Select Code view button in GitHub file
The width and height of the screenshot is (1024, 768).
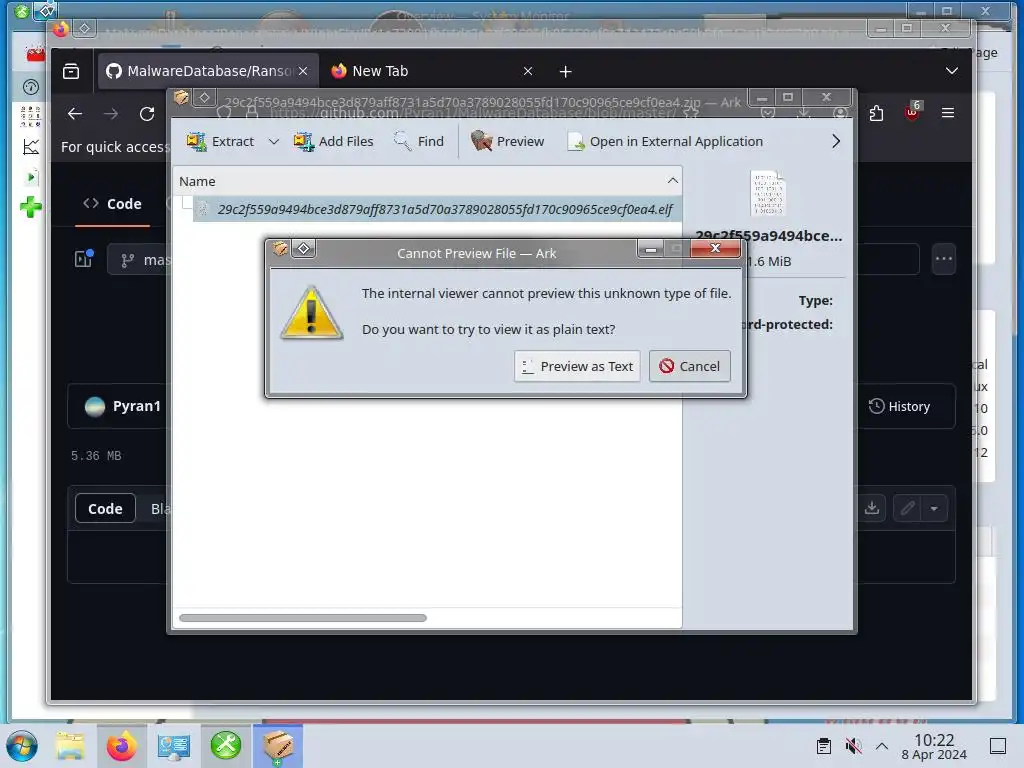105,509
